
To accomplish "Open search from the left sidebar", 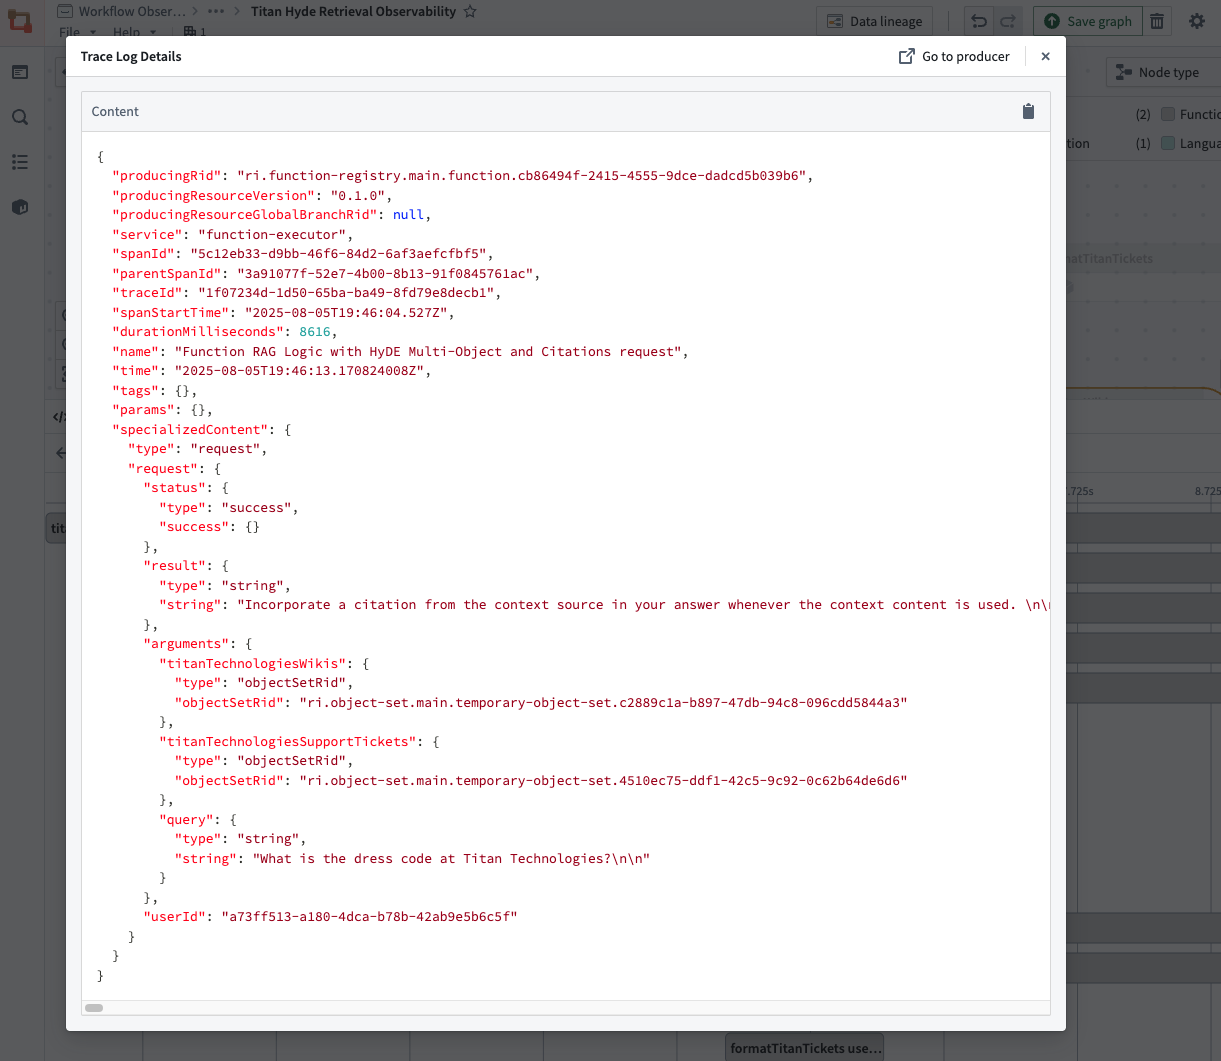I will (x=19, y=117).
